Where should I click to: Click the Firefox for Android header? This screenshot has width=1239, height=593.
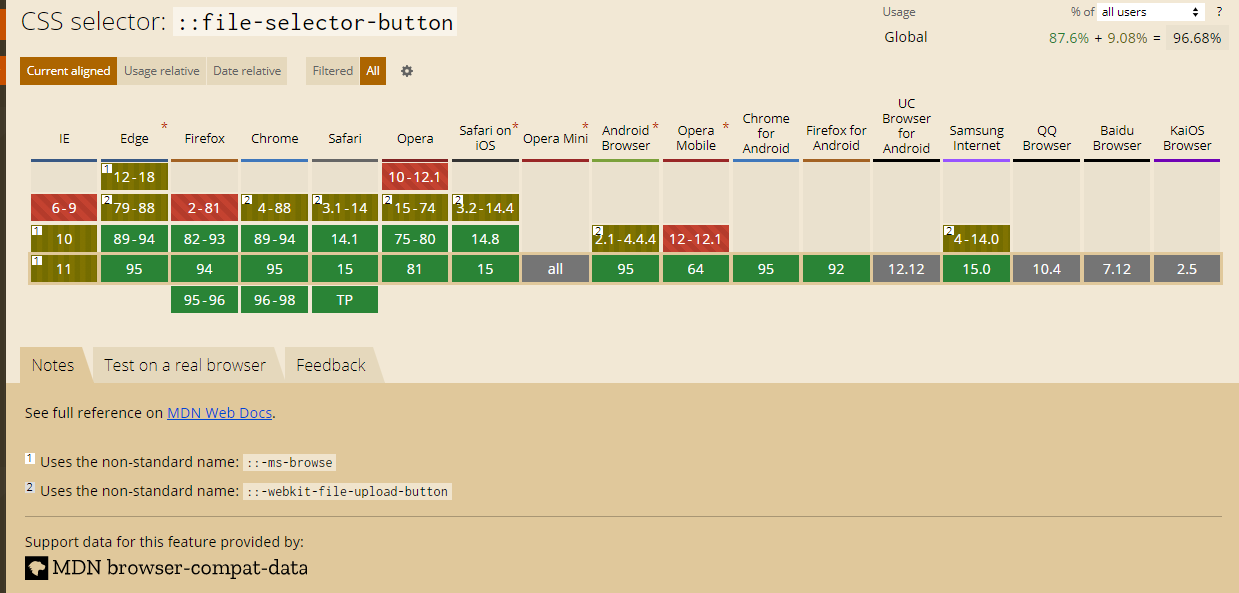pos(836,138)
